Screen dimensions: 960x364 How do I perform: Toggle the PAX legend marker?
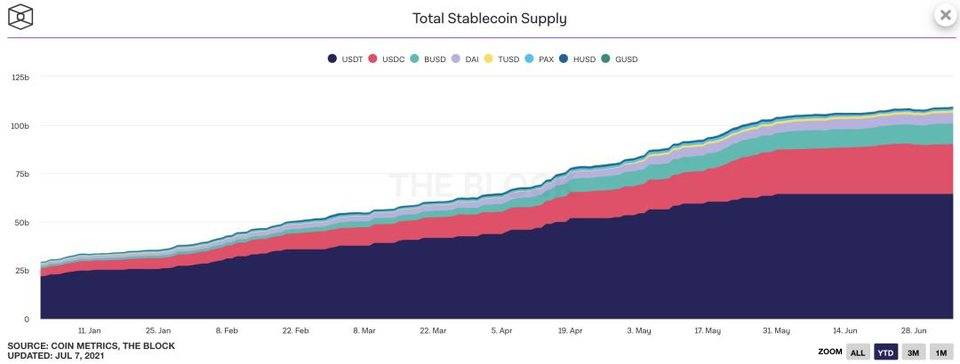click(529, 59)
